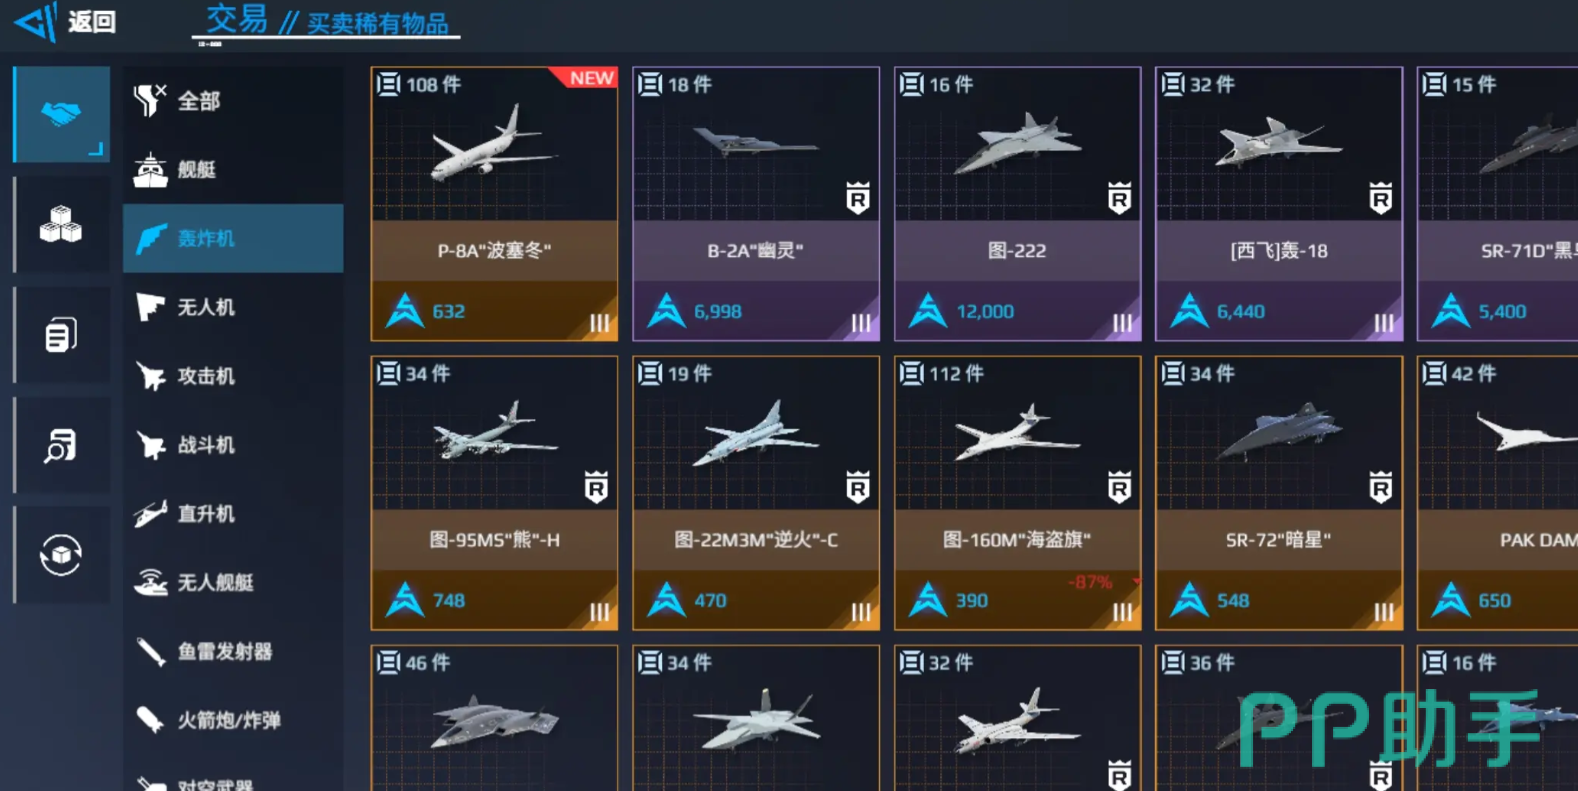Image resolution: width=1578 pixels, height=791 pixels.
Task: Open the stacked cubes sidebar icon
Action: coord(61,224)
